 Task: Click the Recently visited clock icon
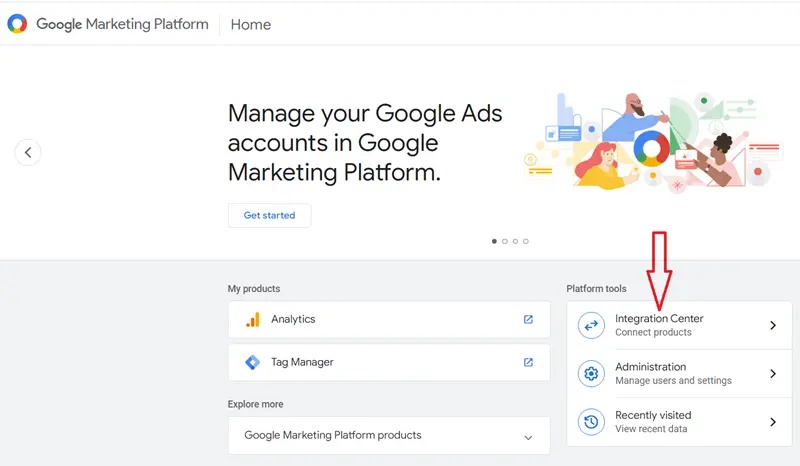coord(591,422)
